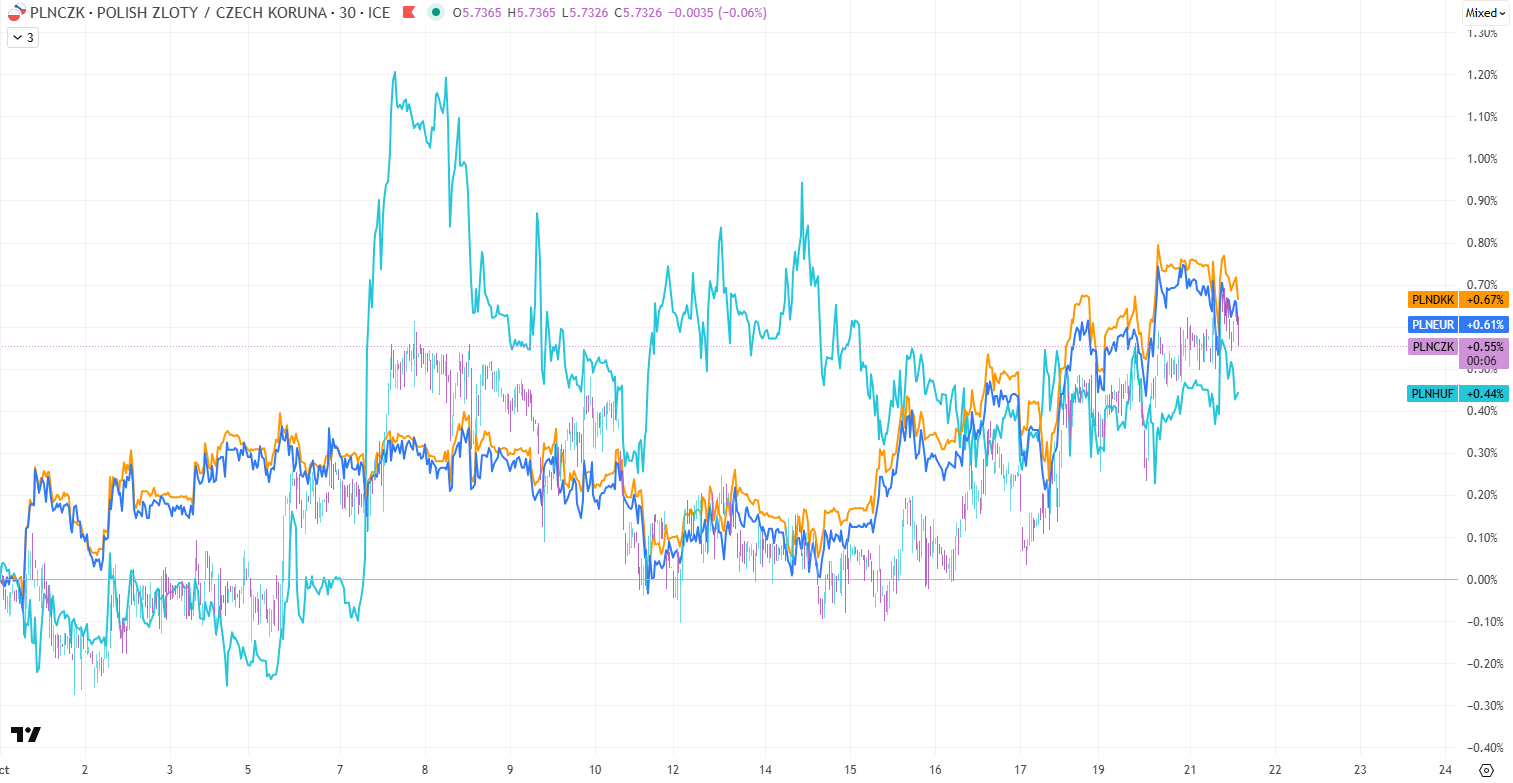This screenshot has width=1513, height=783.
Task: Click the green market status indicator
Action: 435,13
